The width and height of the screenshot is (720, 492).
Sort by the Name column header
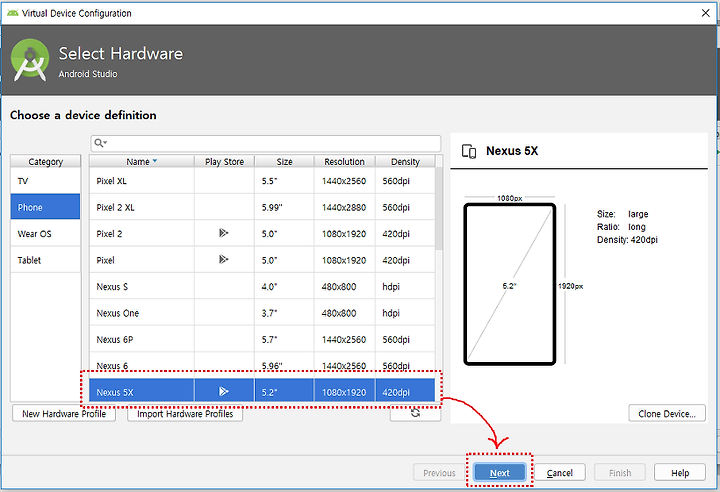[141, 161]
